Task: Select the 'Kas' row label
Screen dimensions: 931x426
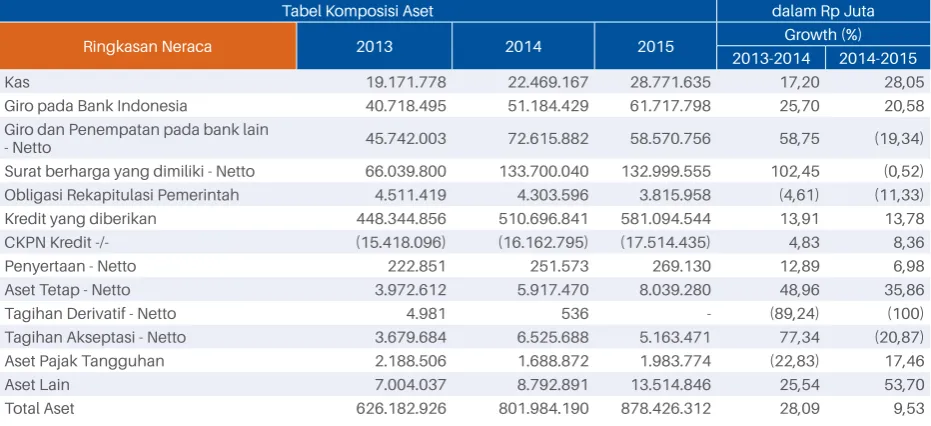Action: click(x=17, y=82)
